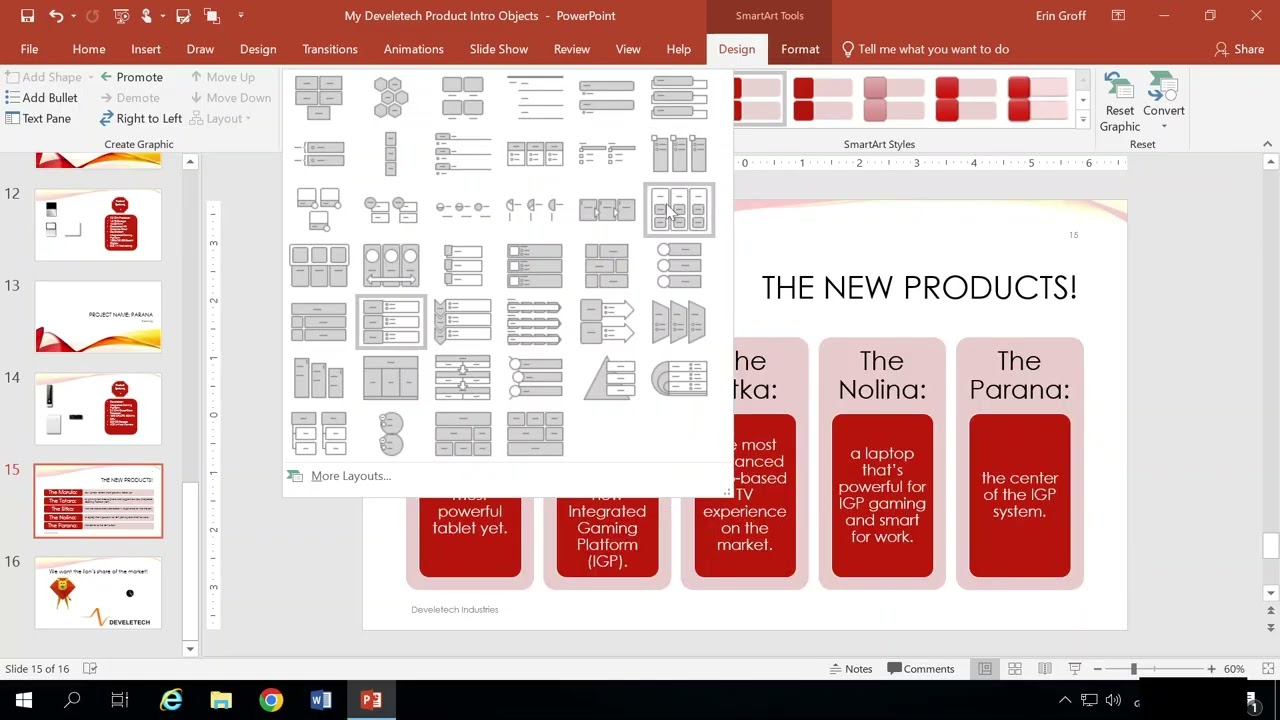Save the presentation from Quick Access Toolbar
The image size is (1280, 720).
(x=27, y=16)
